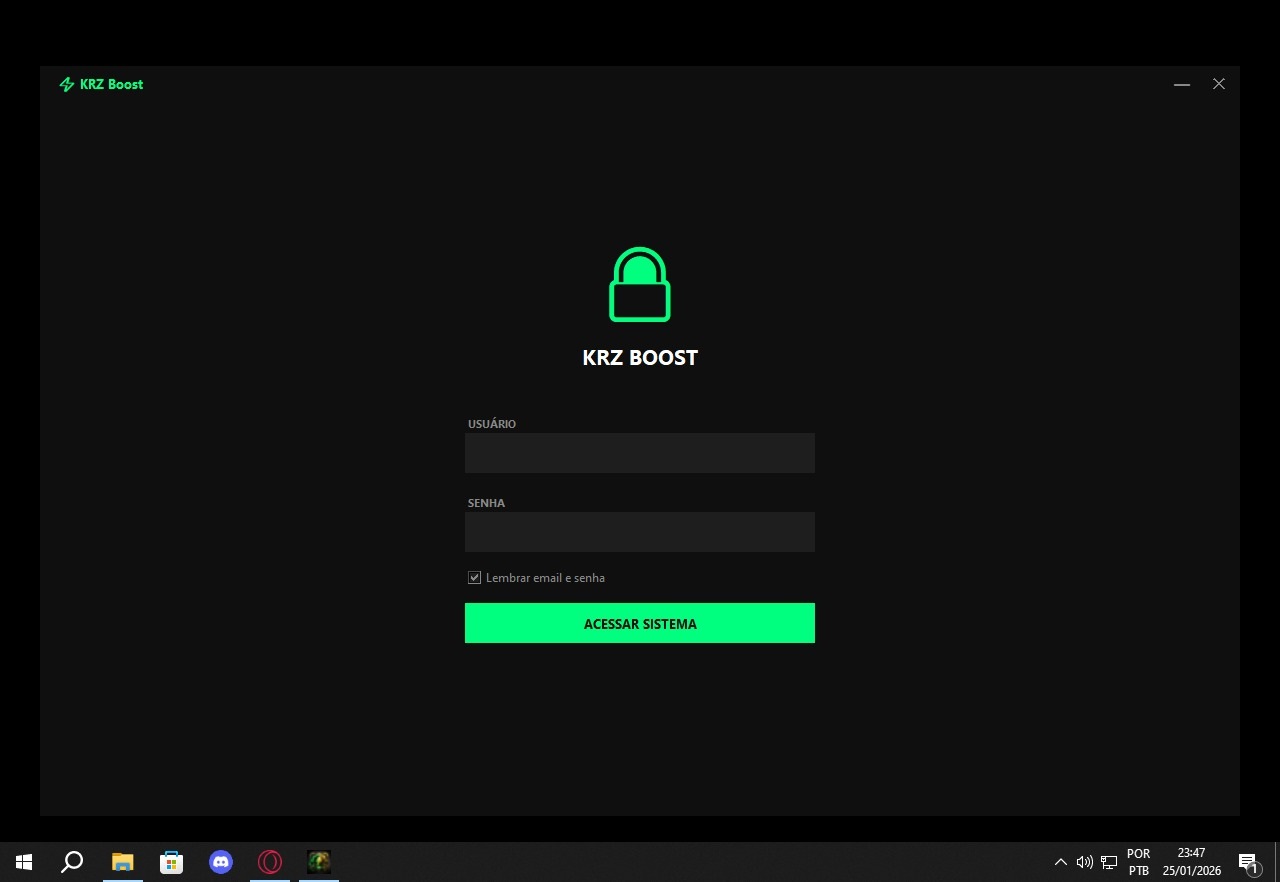The height and width of the screenshot is (882, 1280).
Task: Close the KRZ Boost window
Action: tap(1219, 85)
